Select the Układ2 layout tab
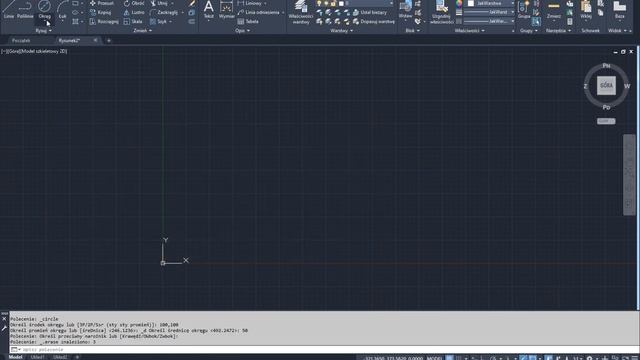Screen dimensions: 640x360 coord(60,358)
